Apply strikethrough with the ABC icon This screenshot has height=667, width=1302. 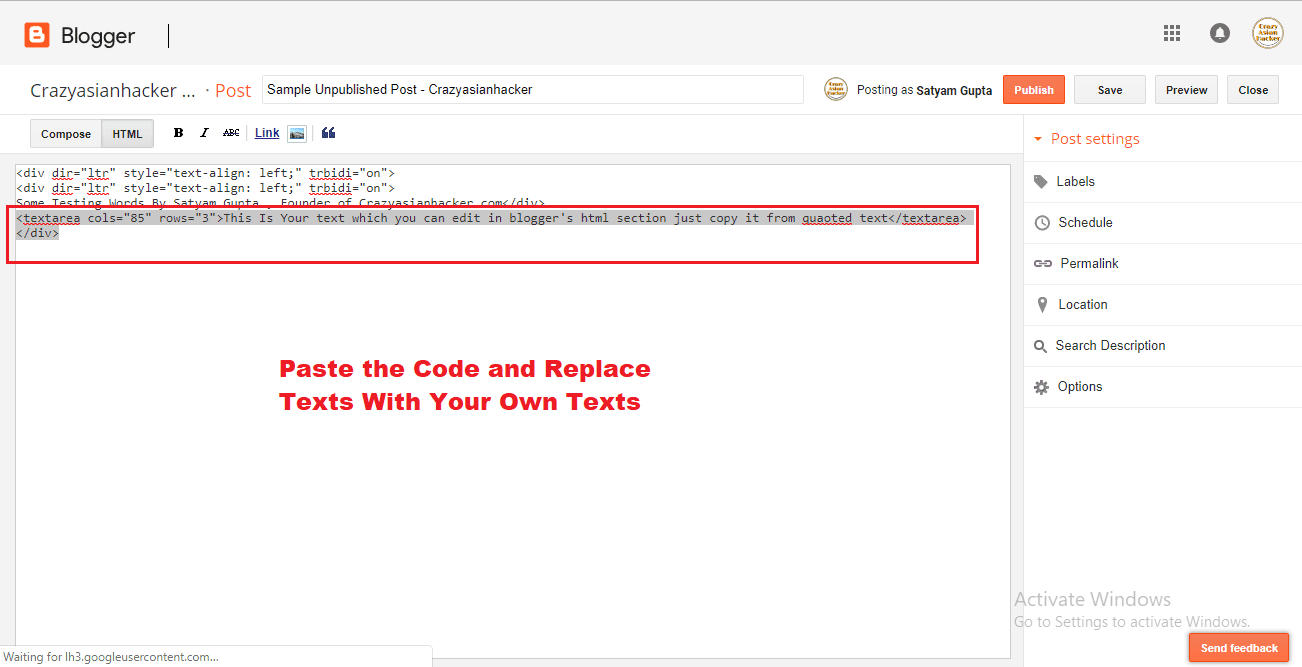(x=231, y=132)
